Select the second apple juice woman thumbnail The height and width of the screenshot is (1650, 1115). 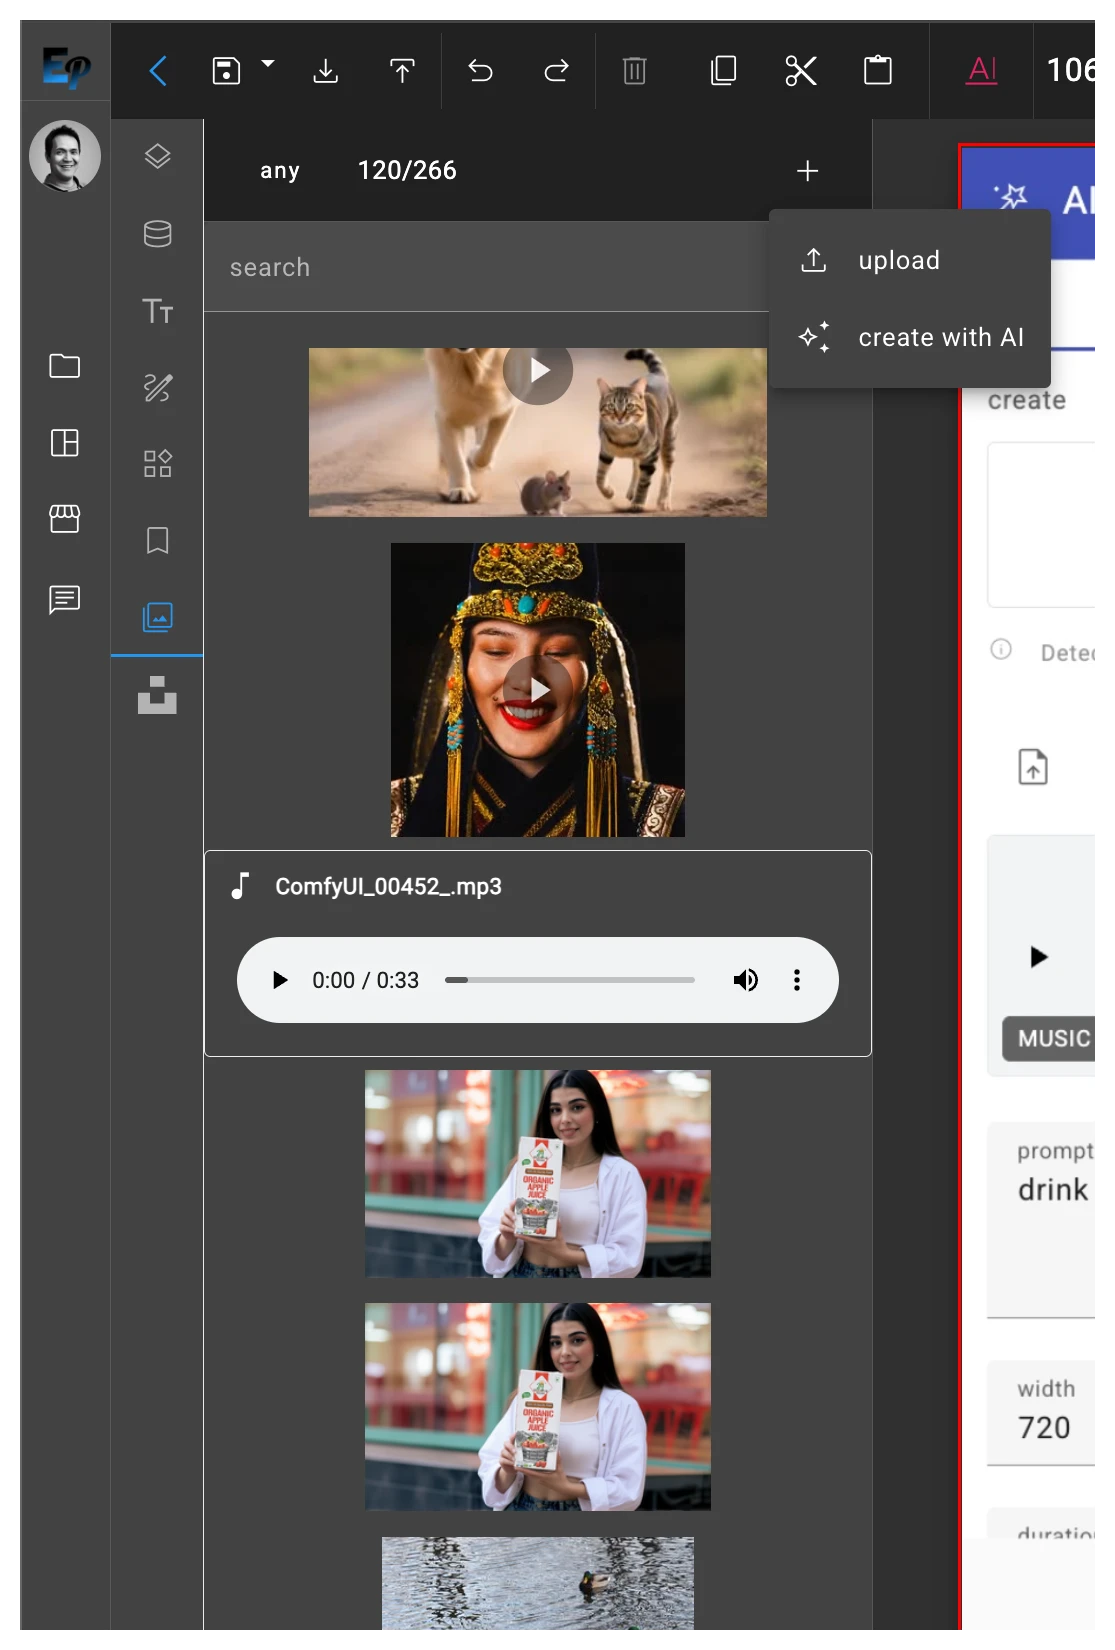tap(538, 1407)
